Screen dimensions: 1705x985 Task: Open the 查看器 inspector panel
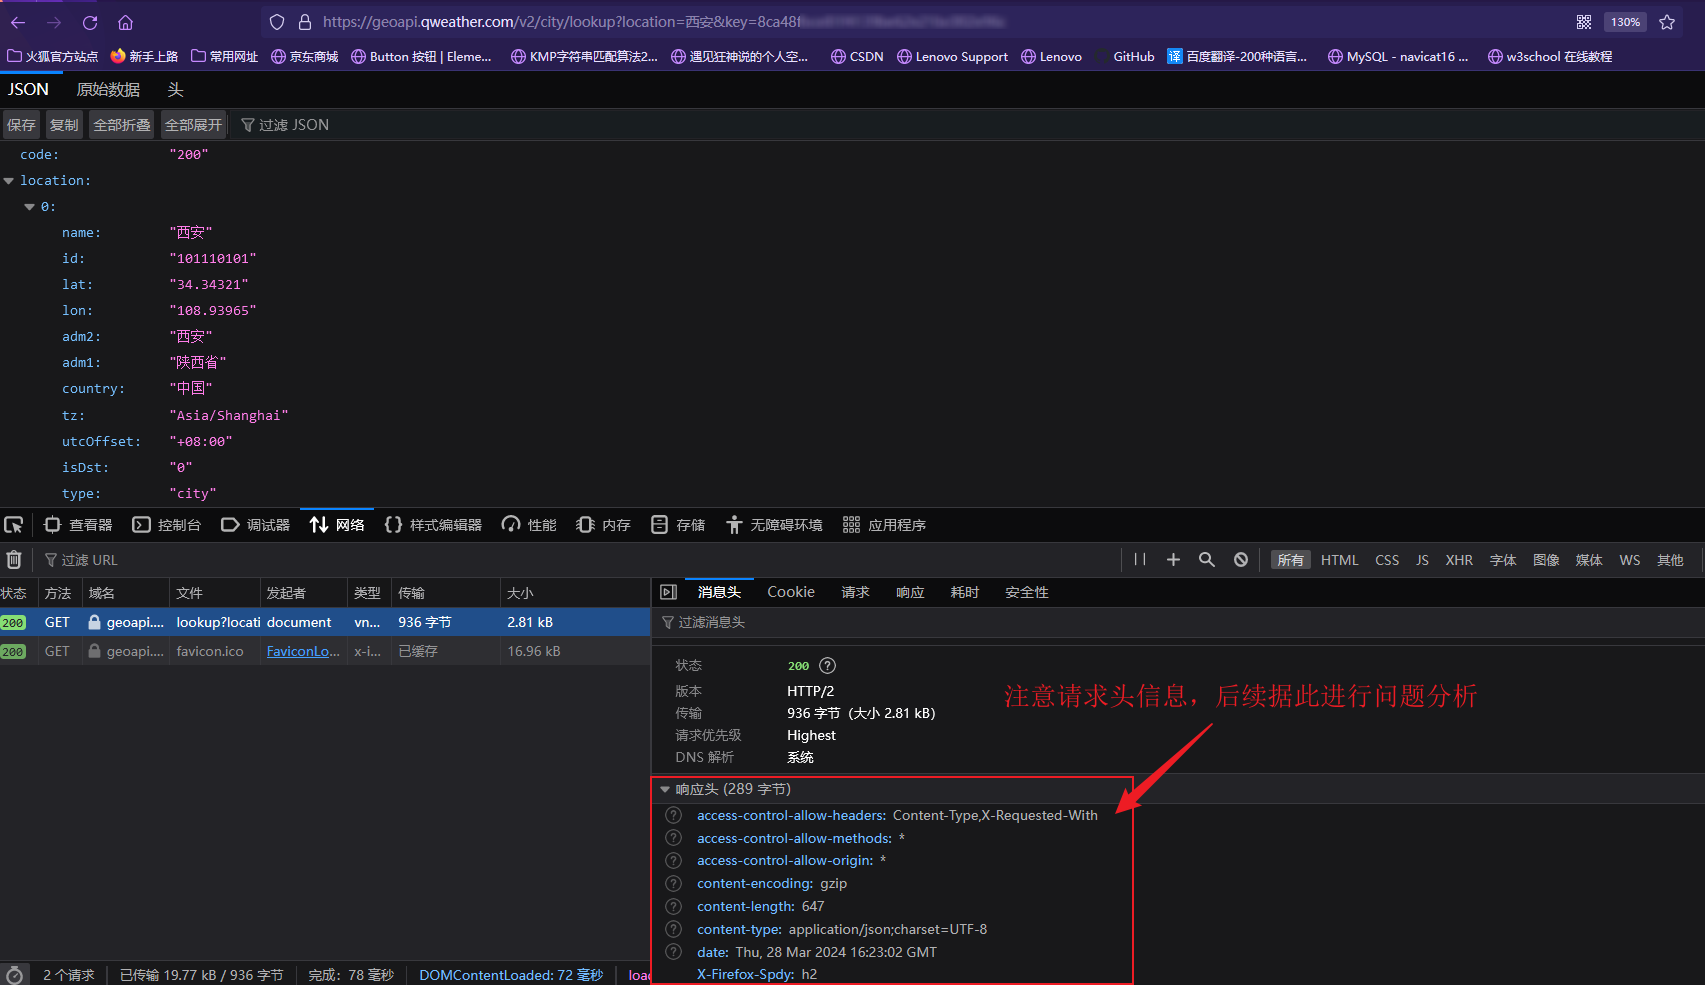(78, 525)
